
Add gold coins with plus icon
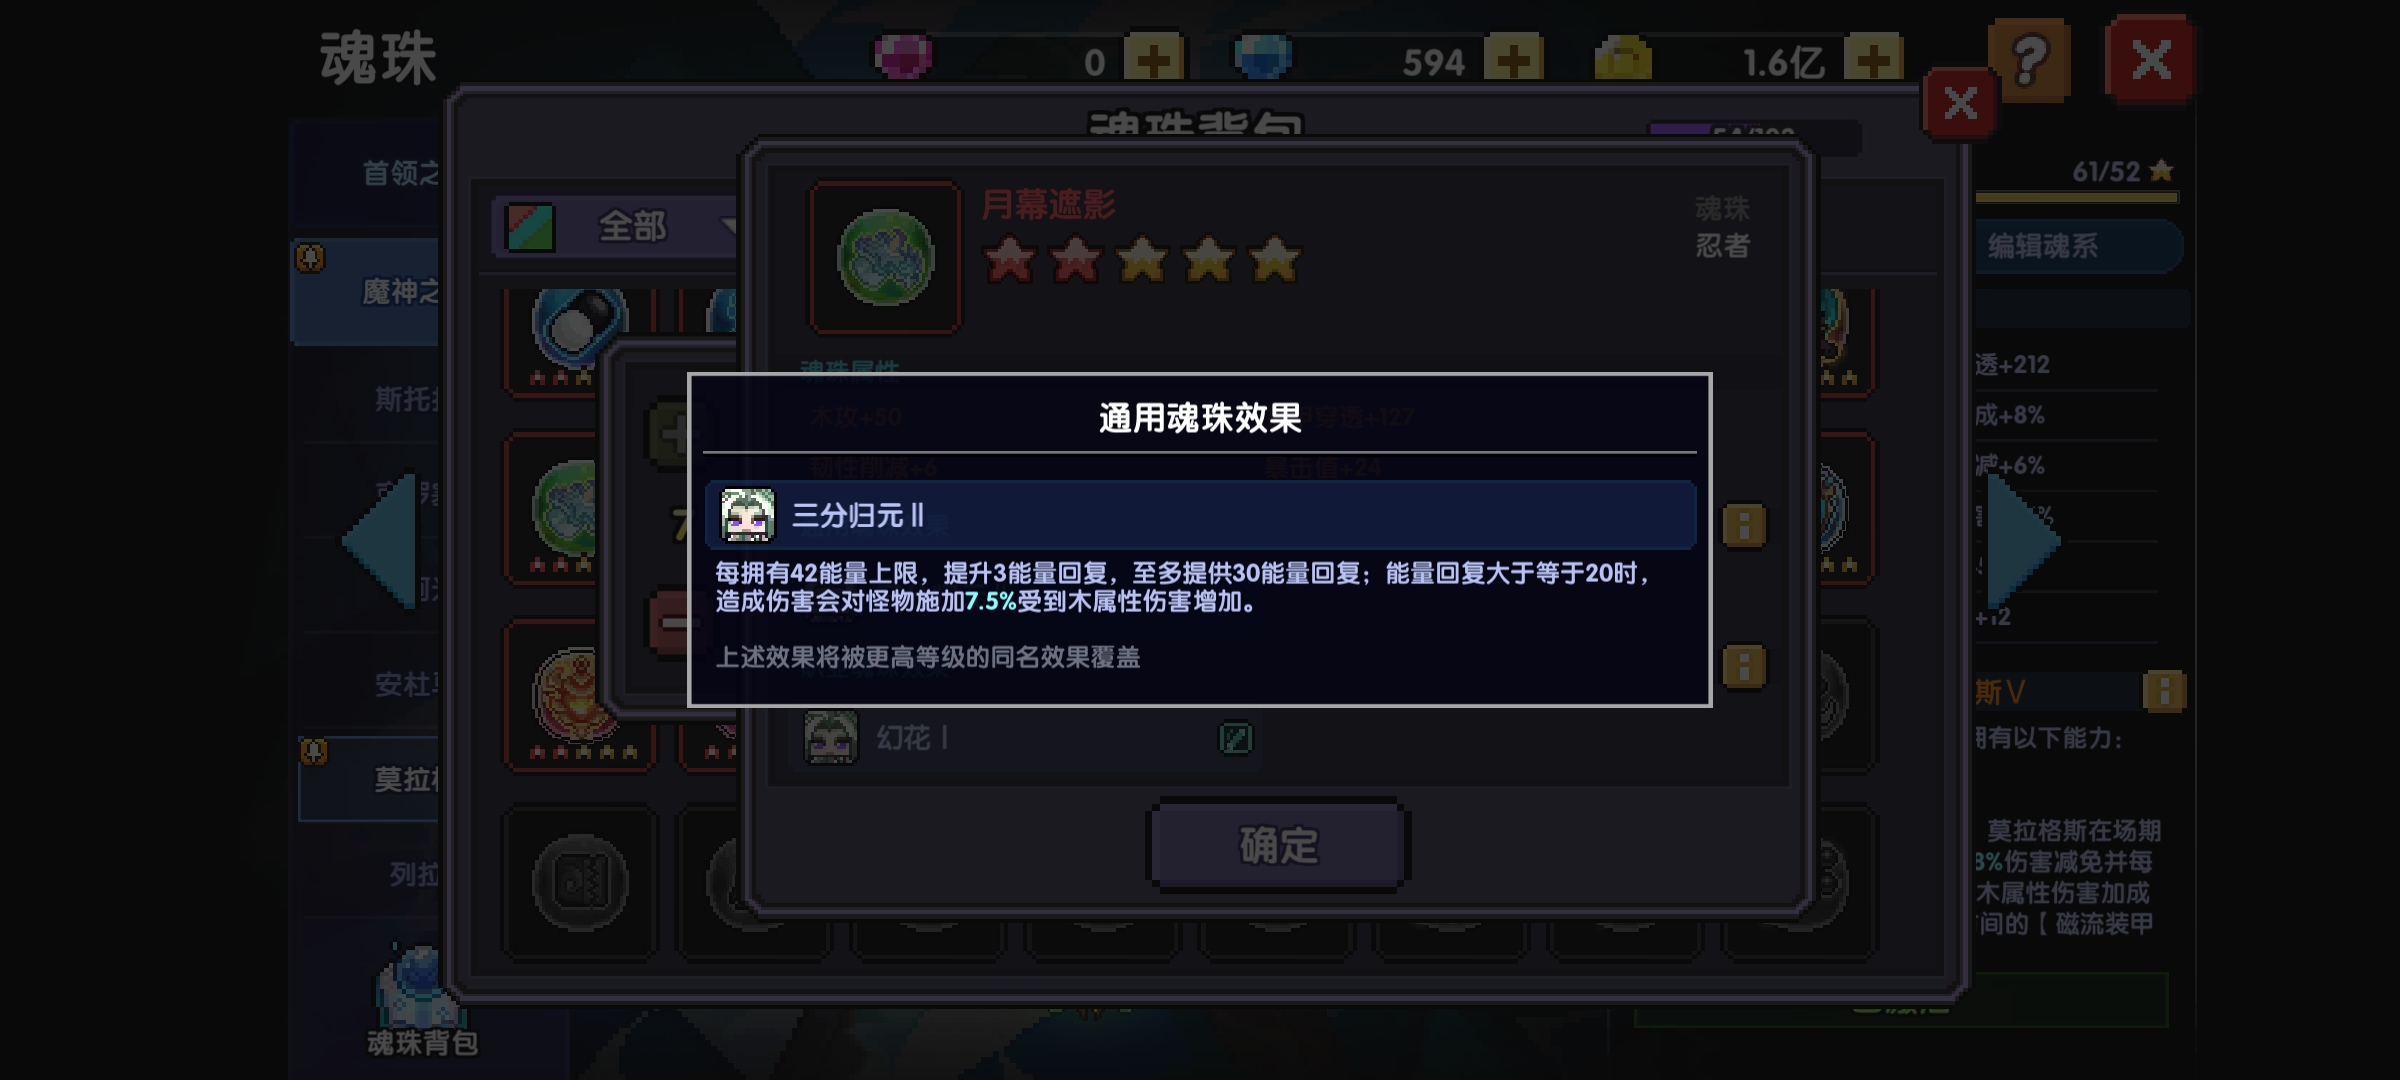(1873, 59)
